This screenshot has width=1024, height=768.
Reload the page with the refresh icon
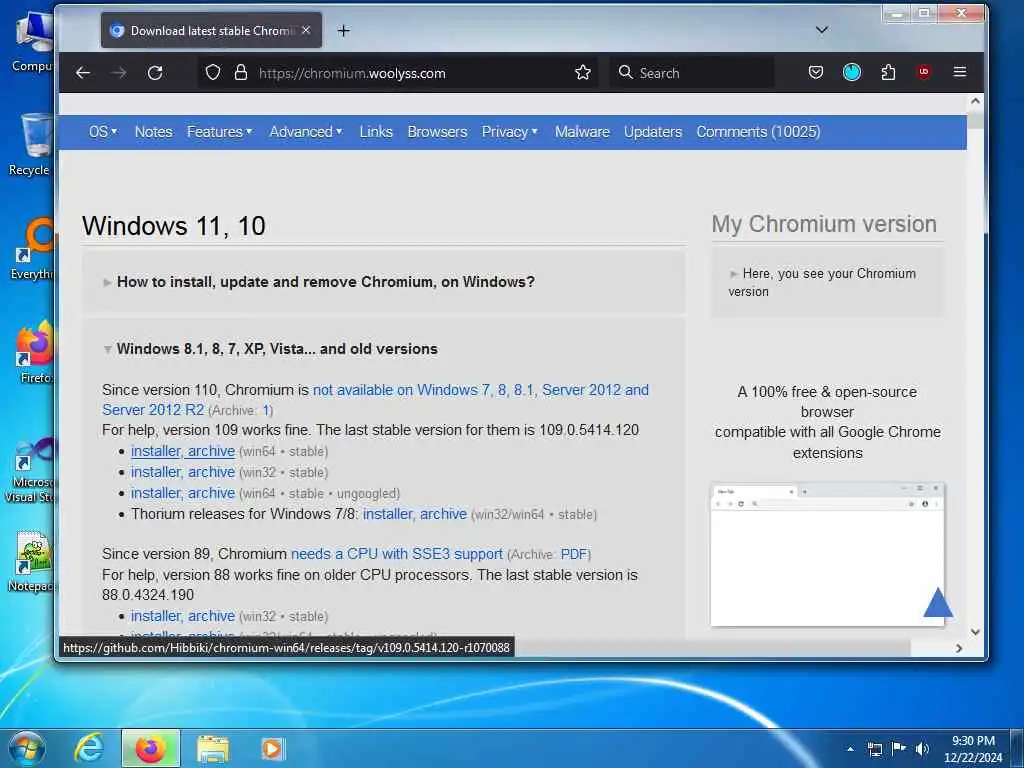(155, 72)
